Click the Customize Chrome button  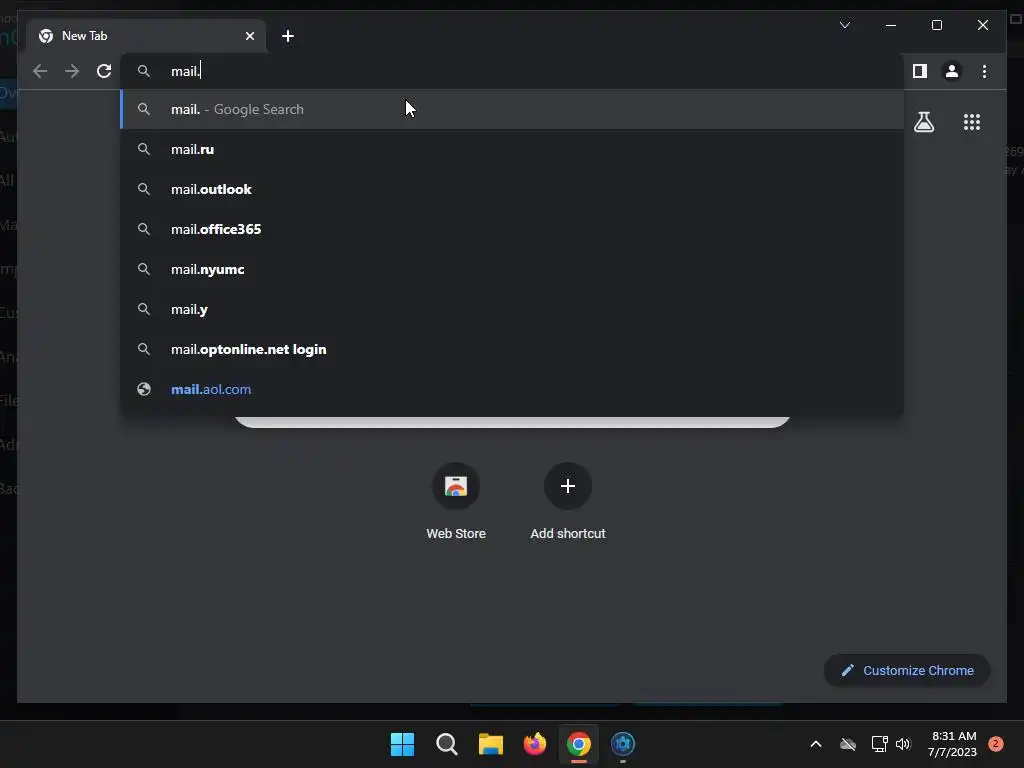(907, 671)
